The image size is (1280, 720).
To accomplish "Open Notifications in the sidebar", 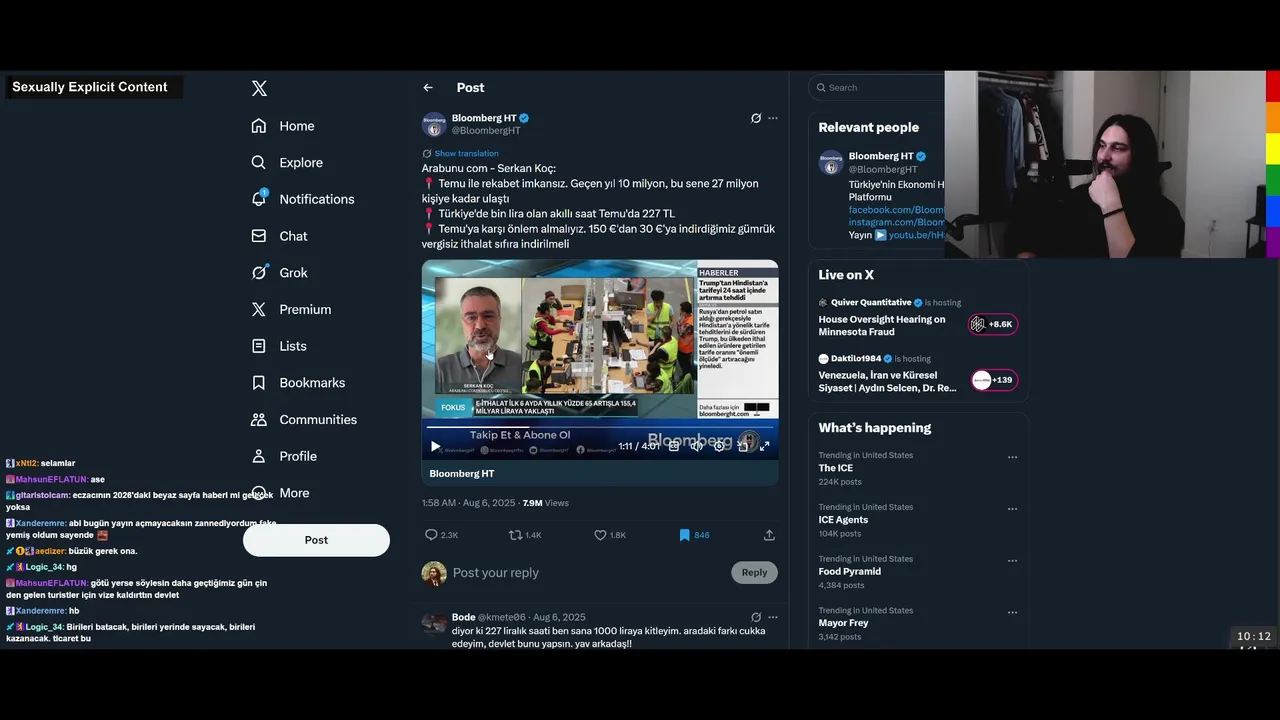I will [x=303, y=199].
